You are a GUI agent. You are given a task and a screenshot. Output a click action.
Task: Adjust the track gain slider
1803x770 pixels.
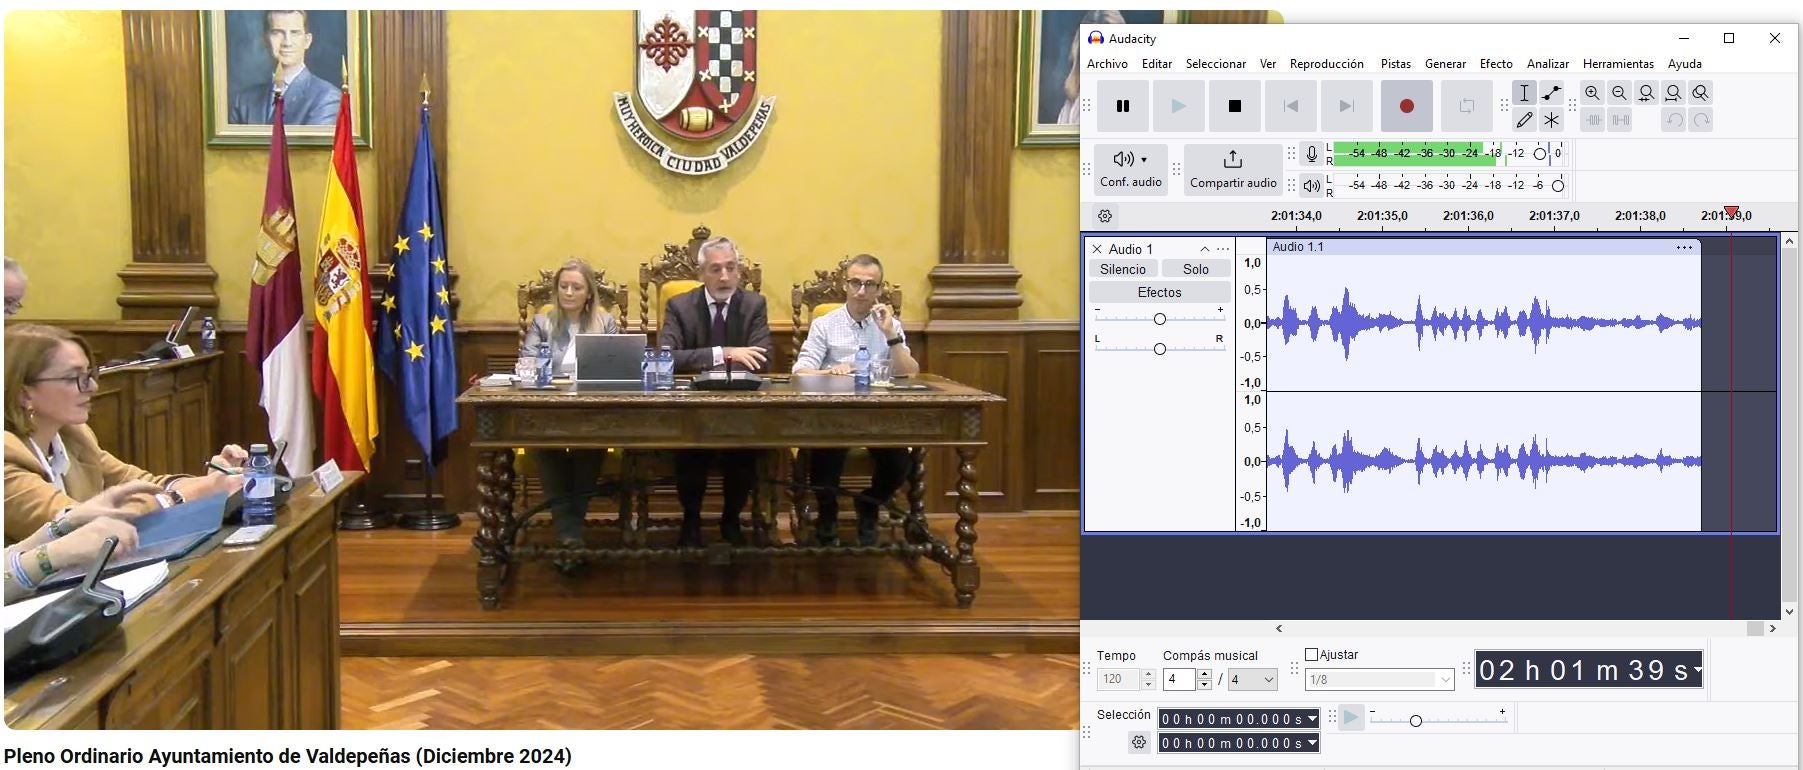[x=1160, y=319]
